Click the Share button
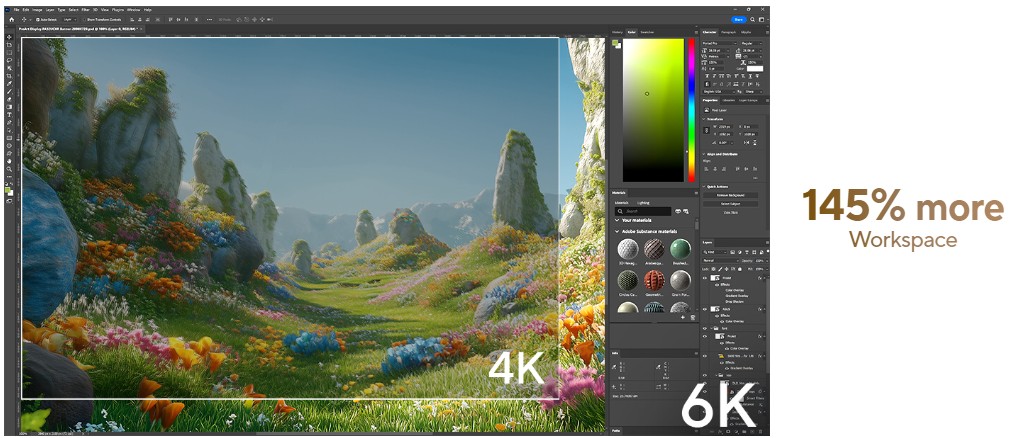 738,19
